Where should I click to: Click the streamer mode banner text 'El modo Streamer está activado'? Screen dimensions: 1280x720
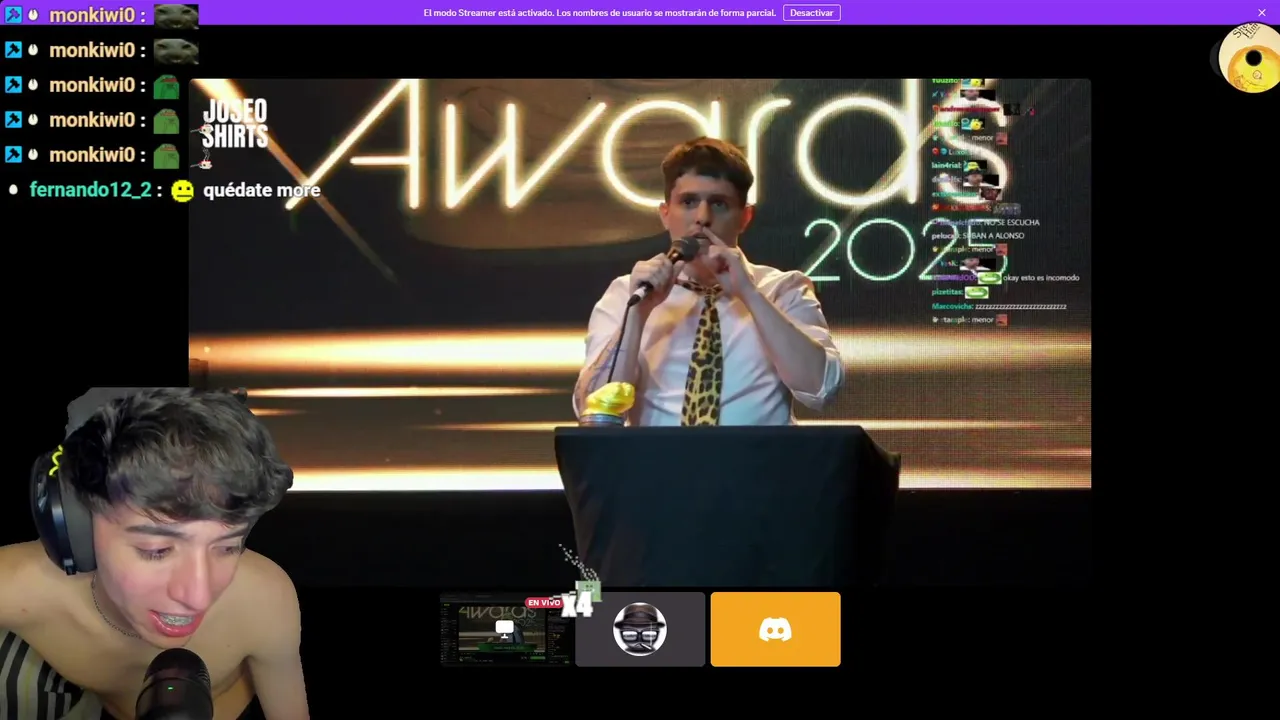(487, 13)
